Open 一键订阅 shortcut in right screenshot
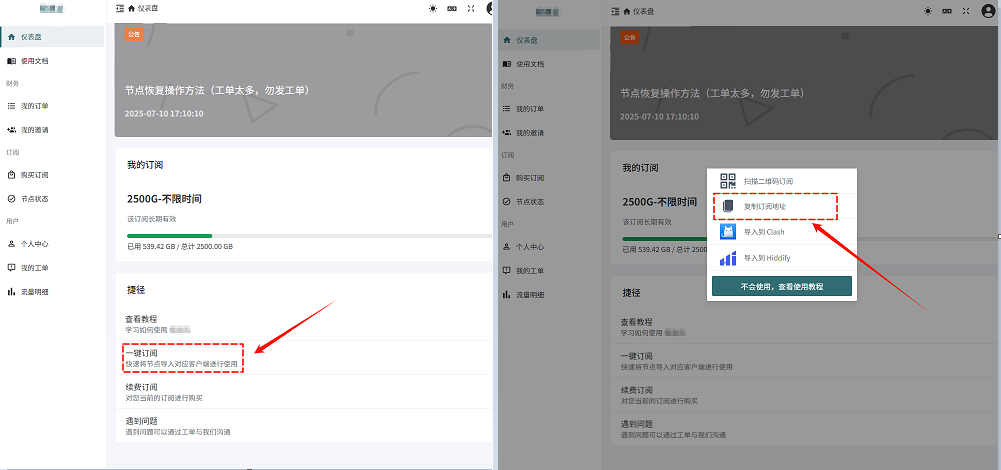This screenshot has width=1001, height=470. (x=806, y=361)
